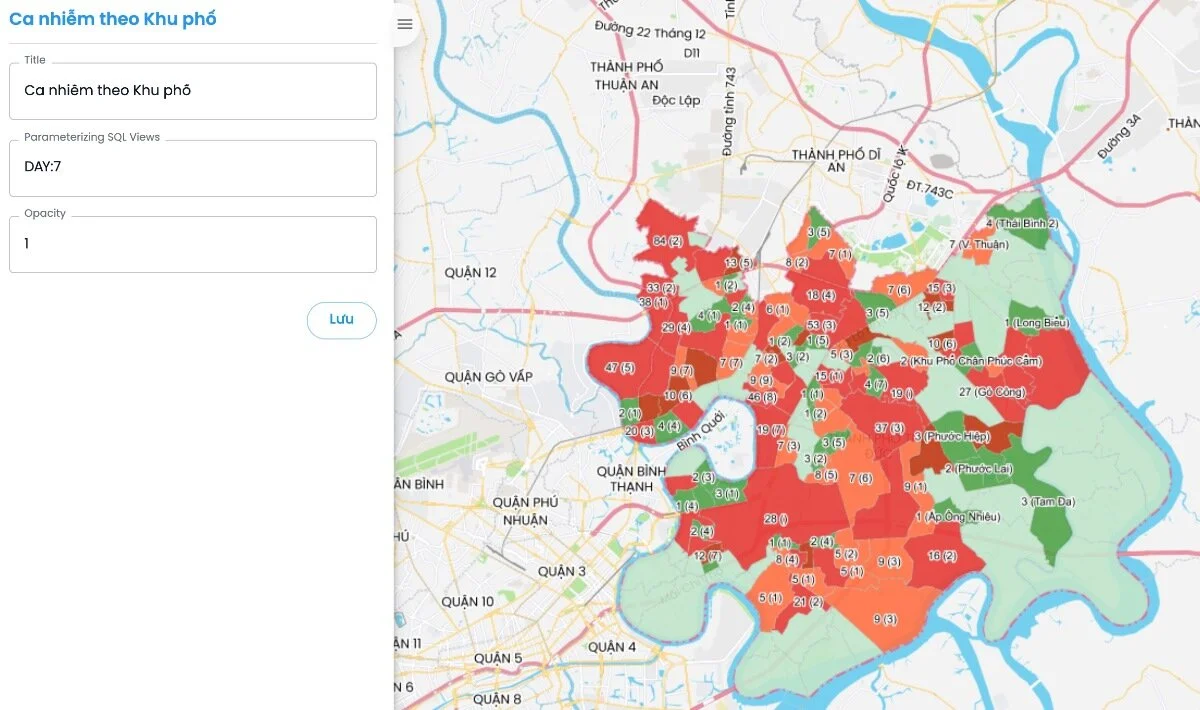Click the '4 (Thái Bình 2)' map label
The image size is (1200, 710).
point(1021,223)
